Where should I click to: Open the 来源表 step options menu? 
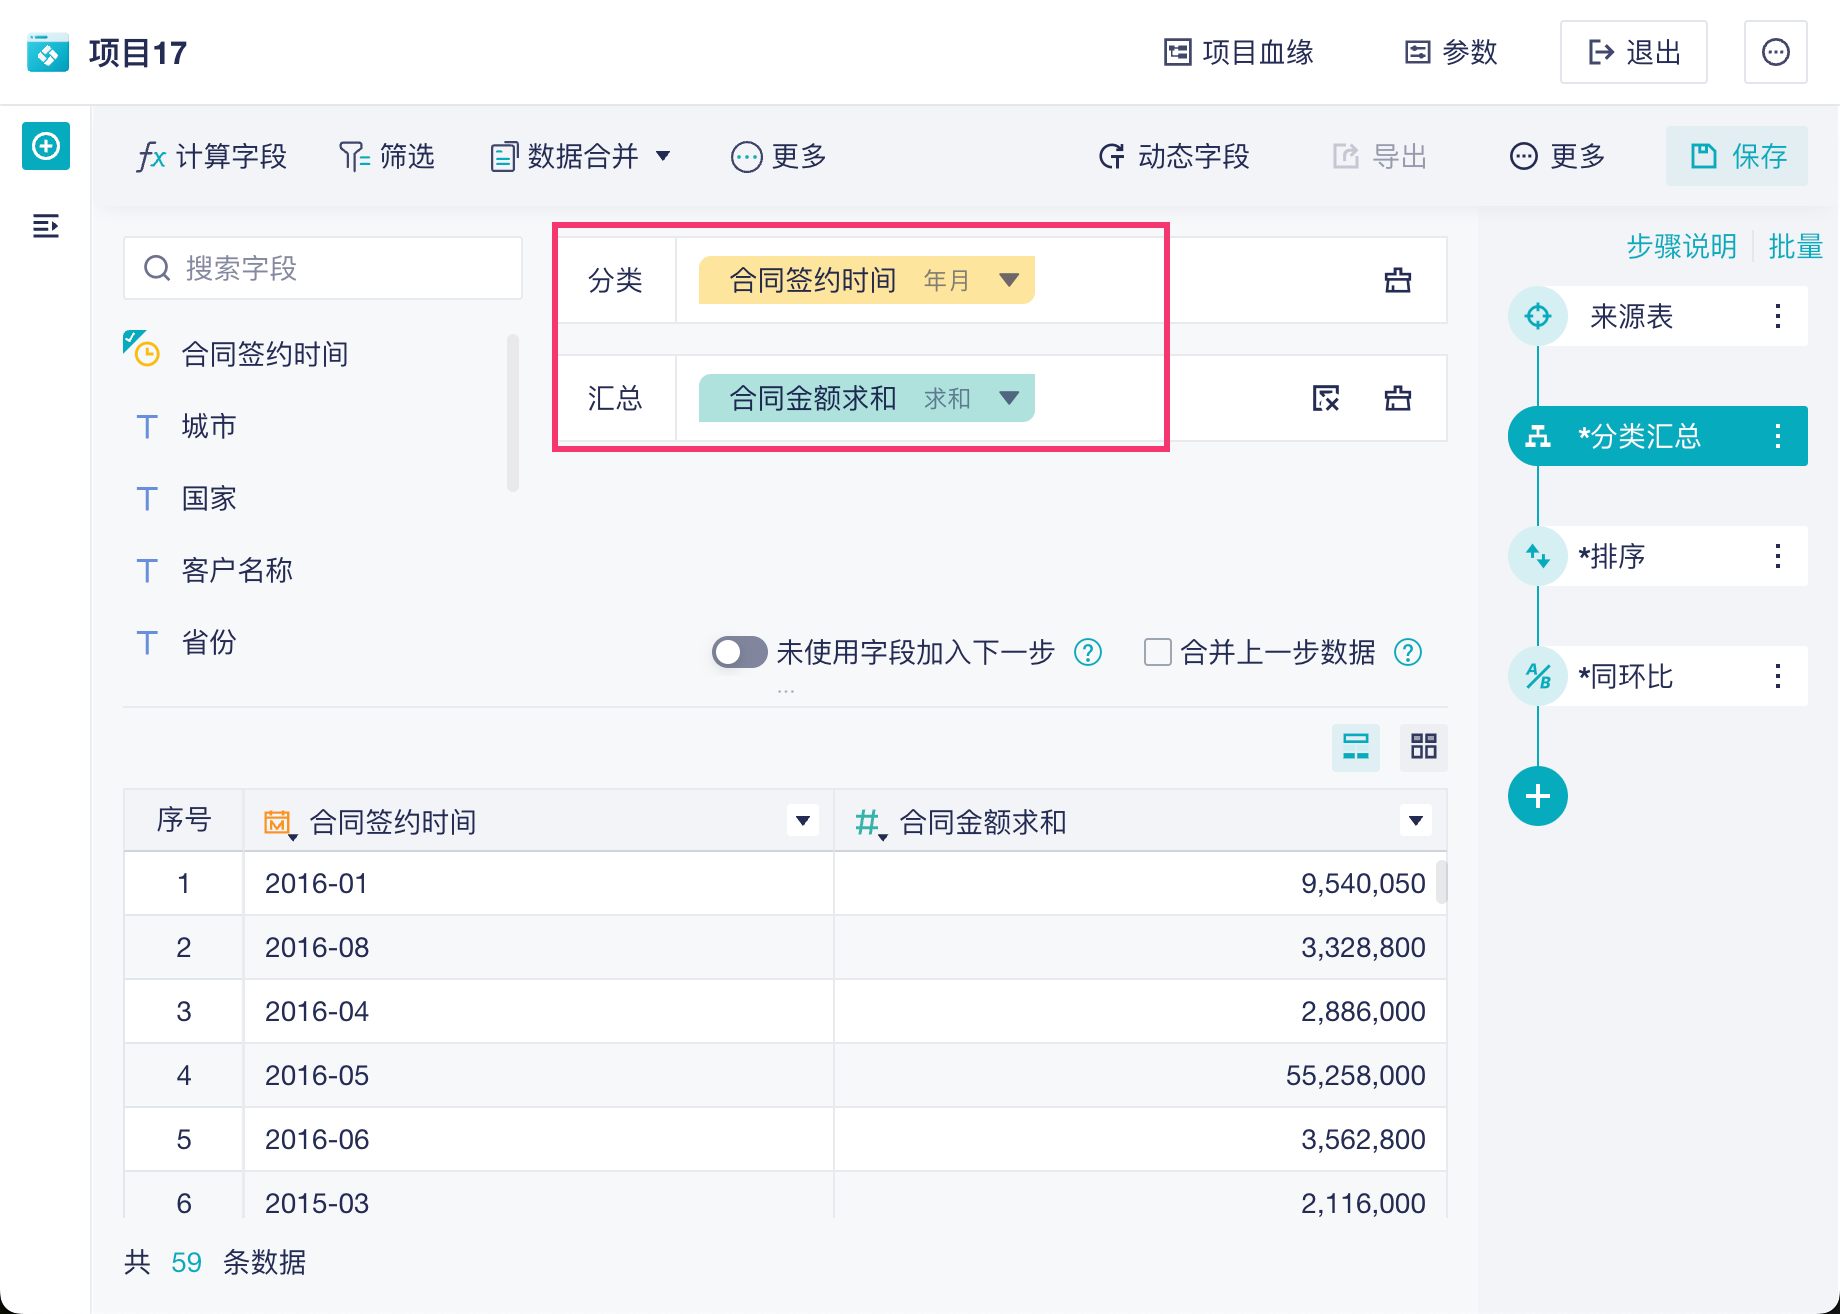click(1777, 317)
